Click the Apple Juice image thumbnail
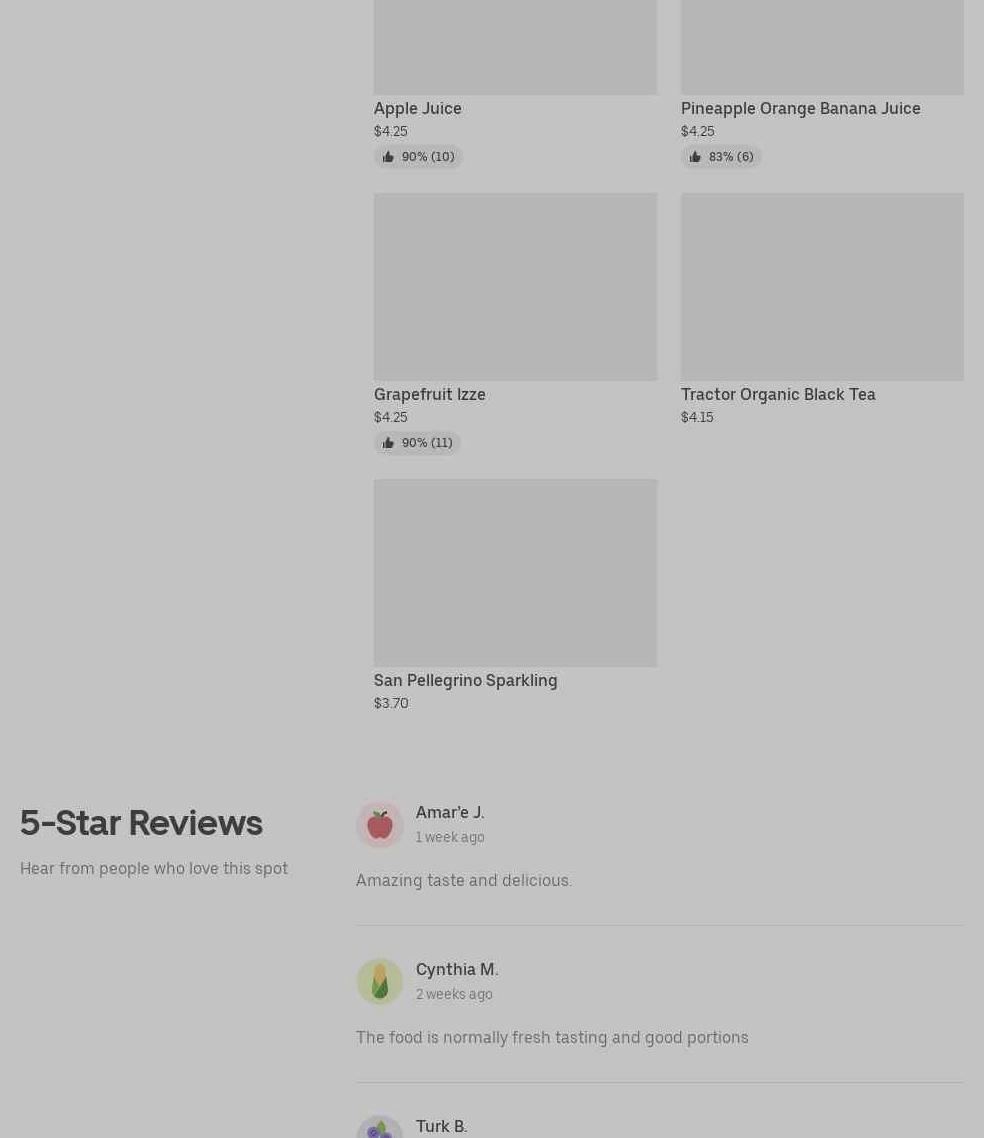 click(x=515, y=47)
